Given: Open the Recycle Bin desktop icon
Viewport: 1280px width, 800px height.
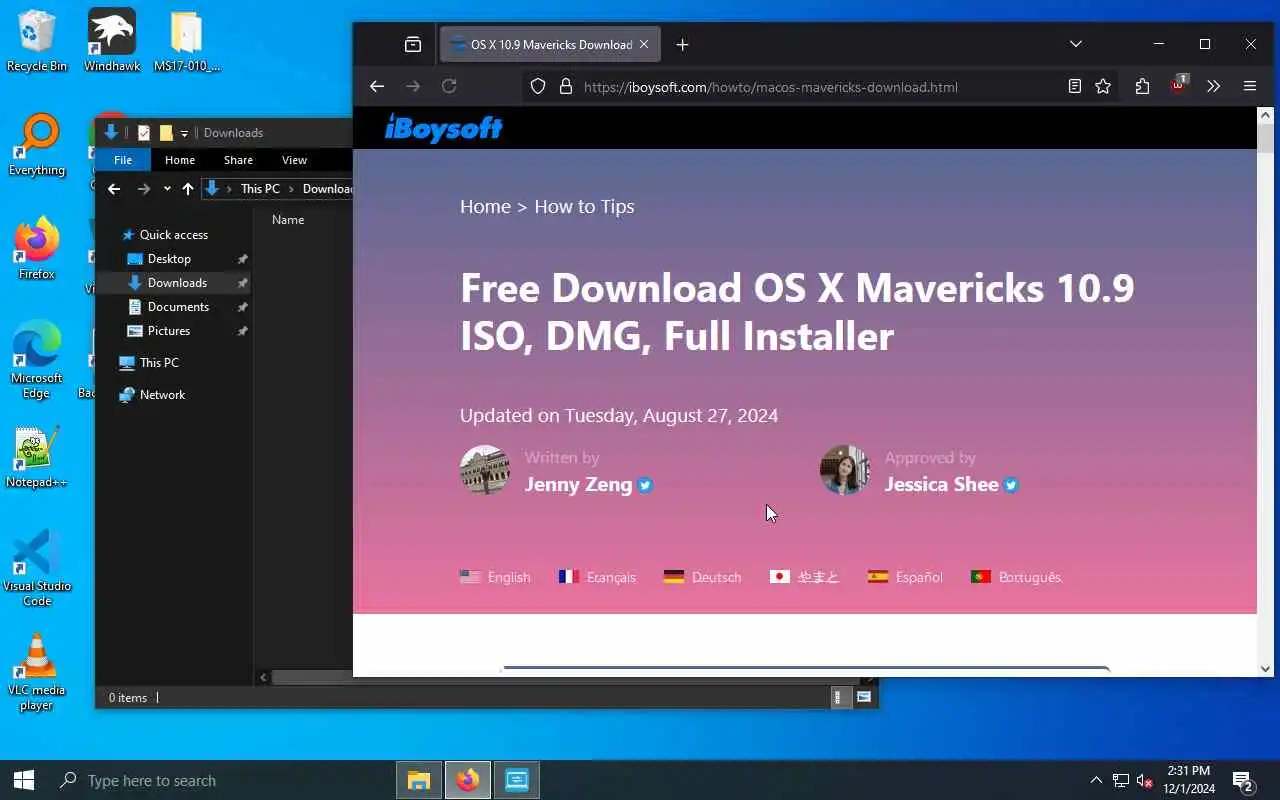Looking at the screenshot, I should coord(36,41).
